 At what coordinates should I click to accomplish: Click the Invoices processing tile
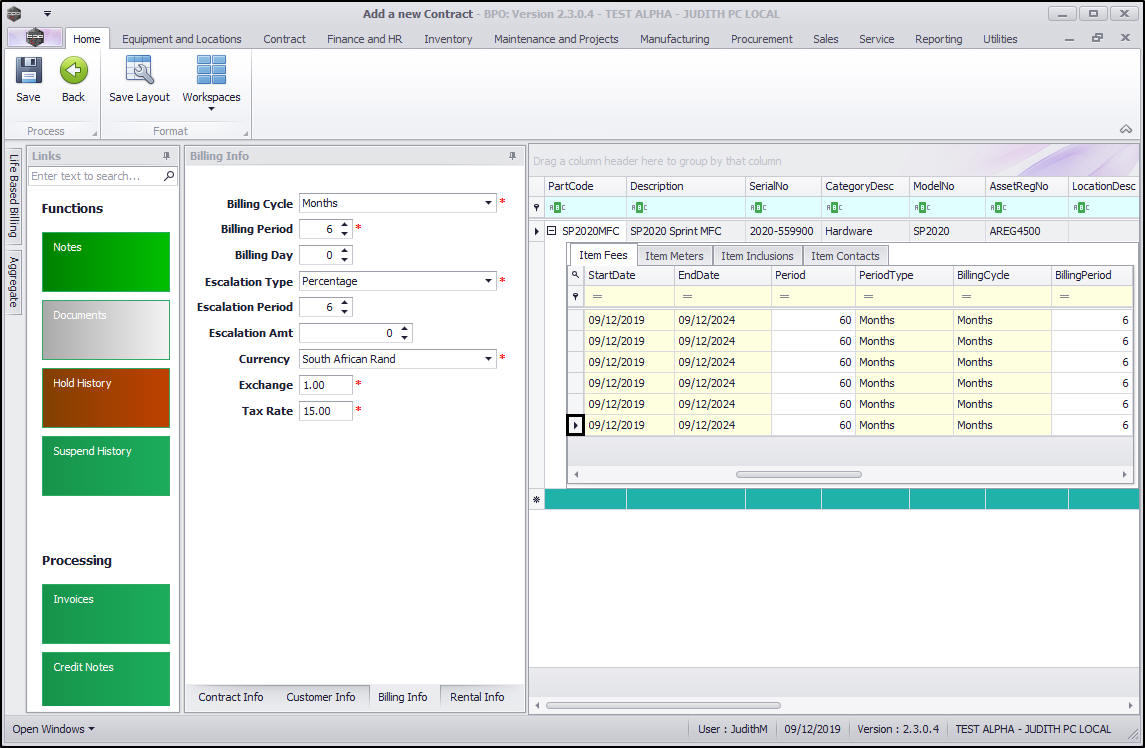(x=106, y=613)
